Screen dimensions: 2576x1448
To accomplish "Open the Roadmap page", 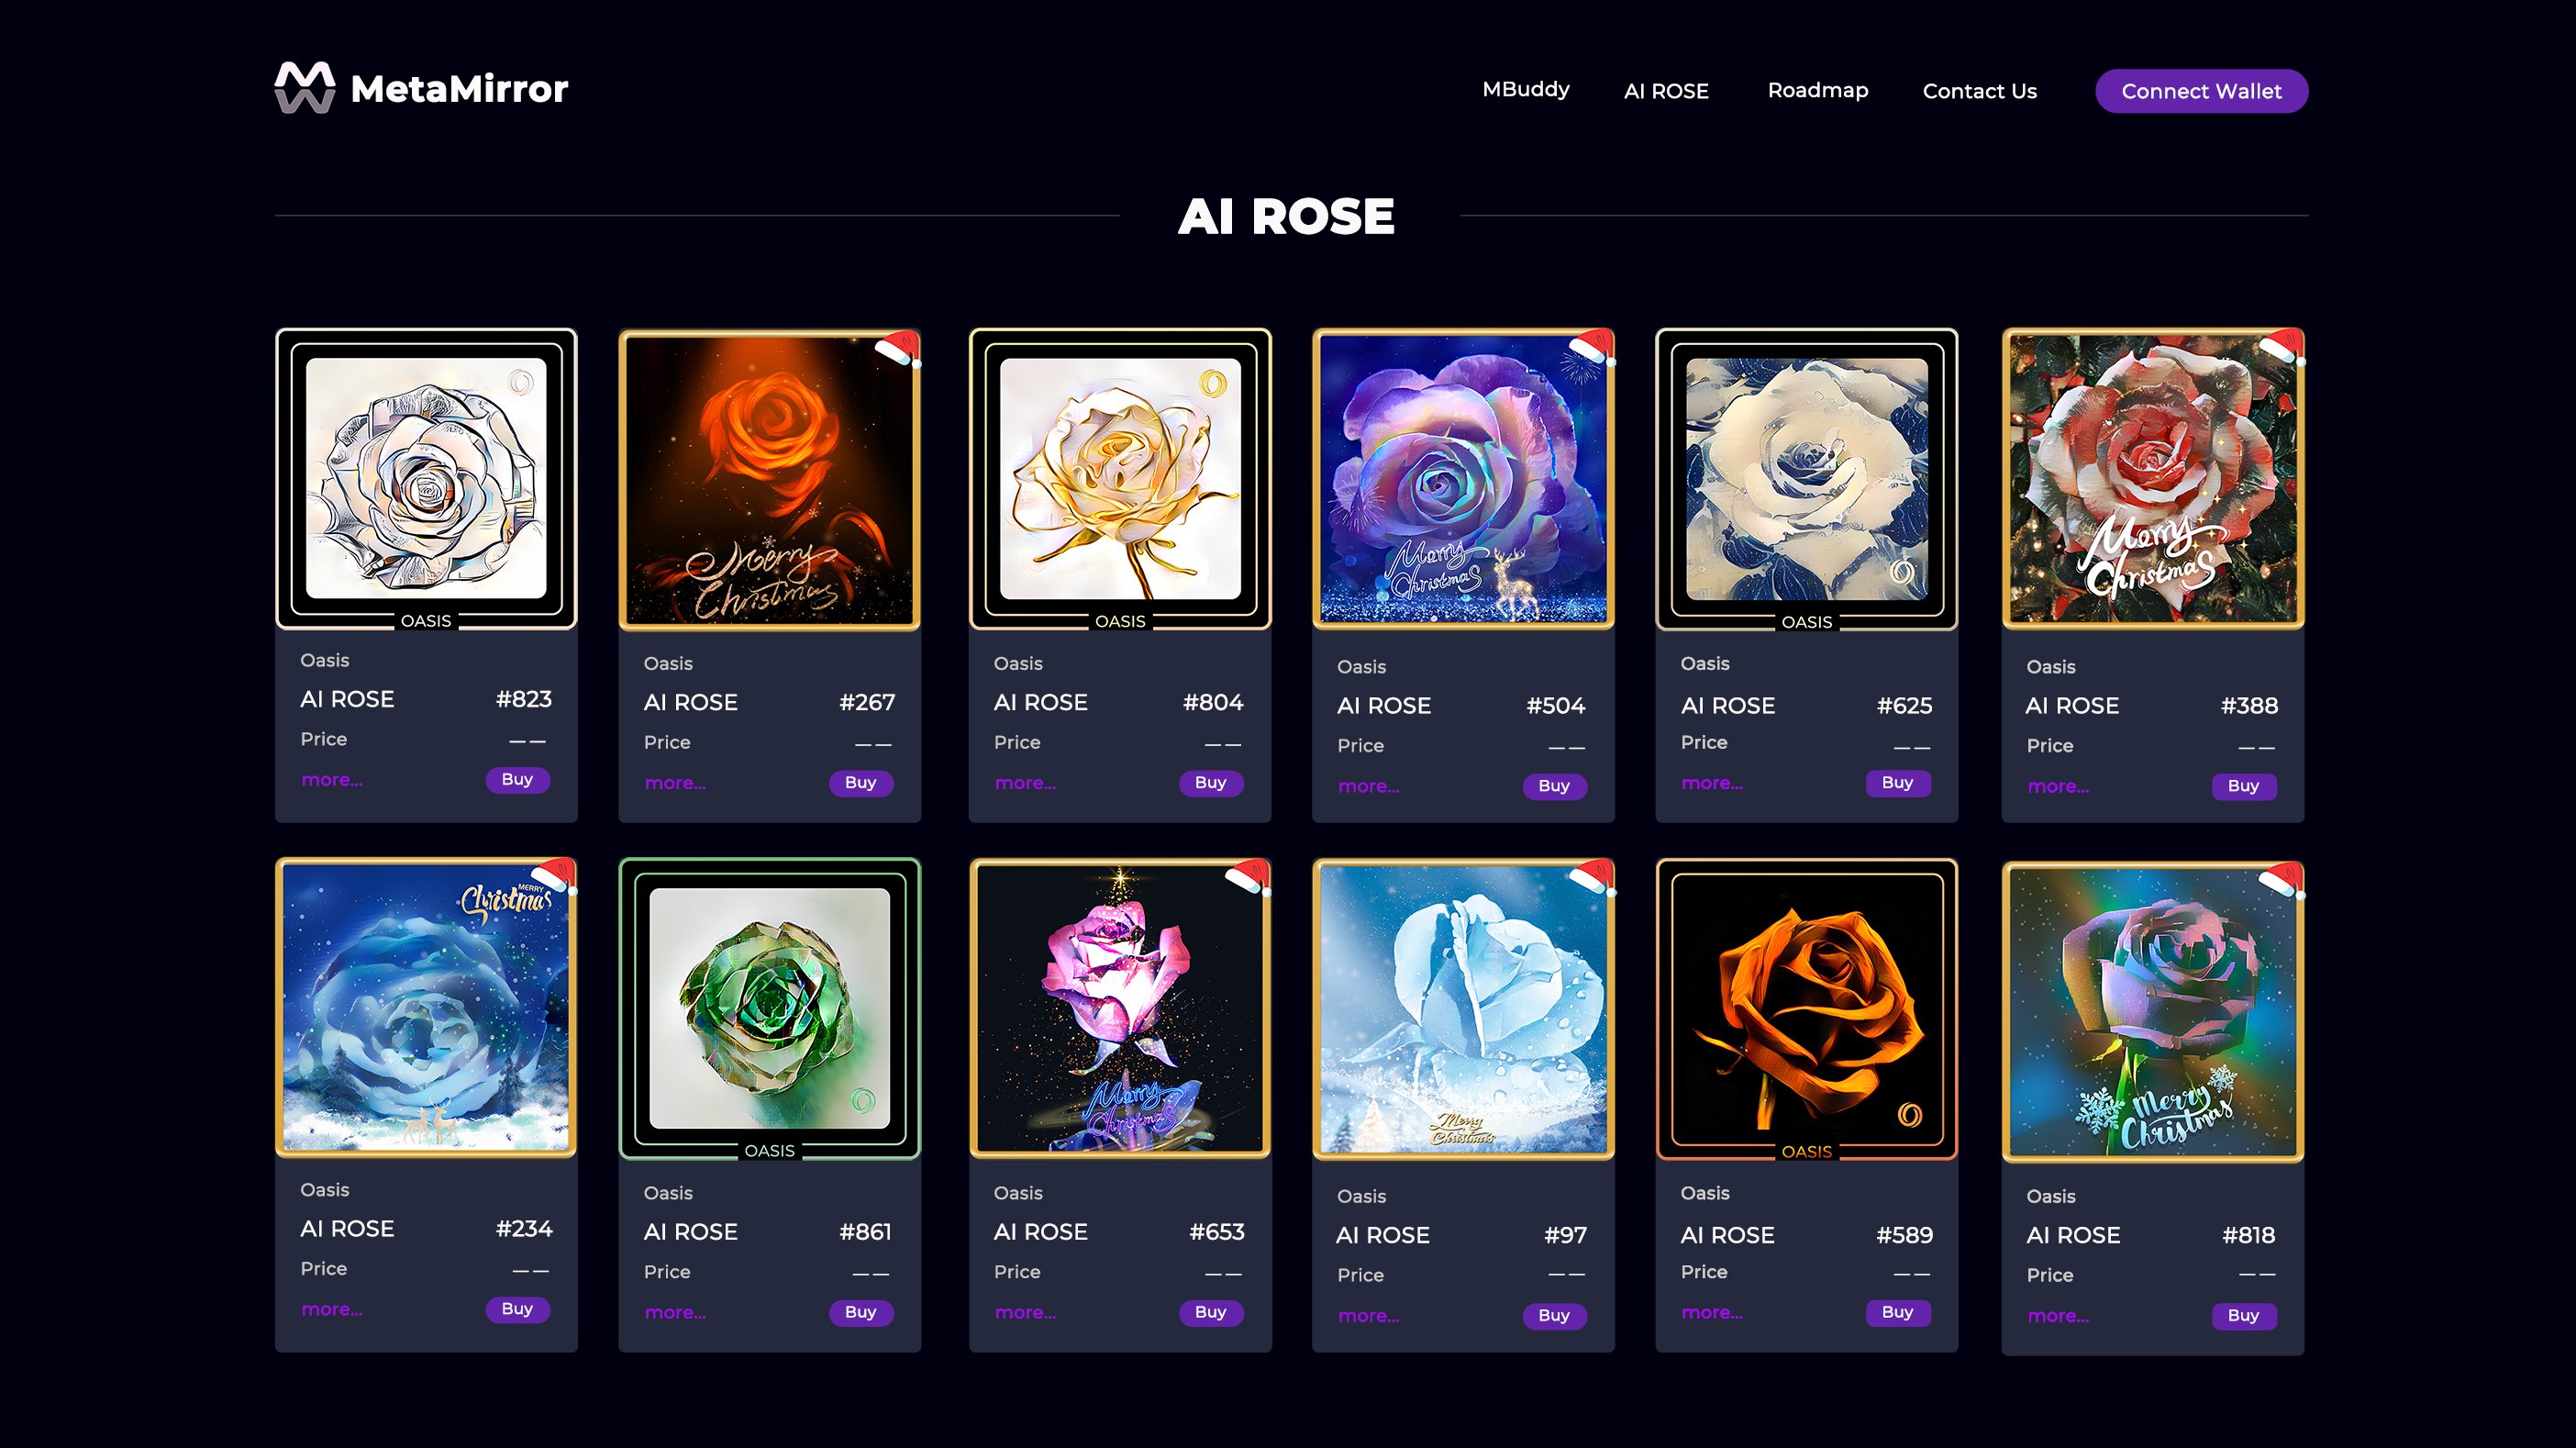I will click(1818, 90).
